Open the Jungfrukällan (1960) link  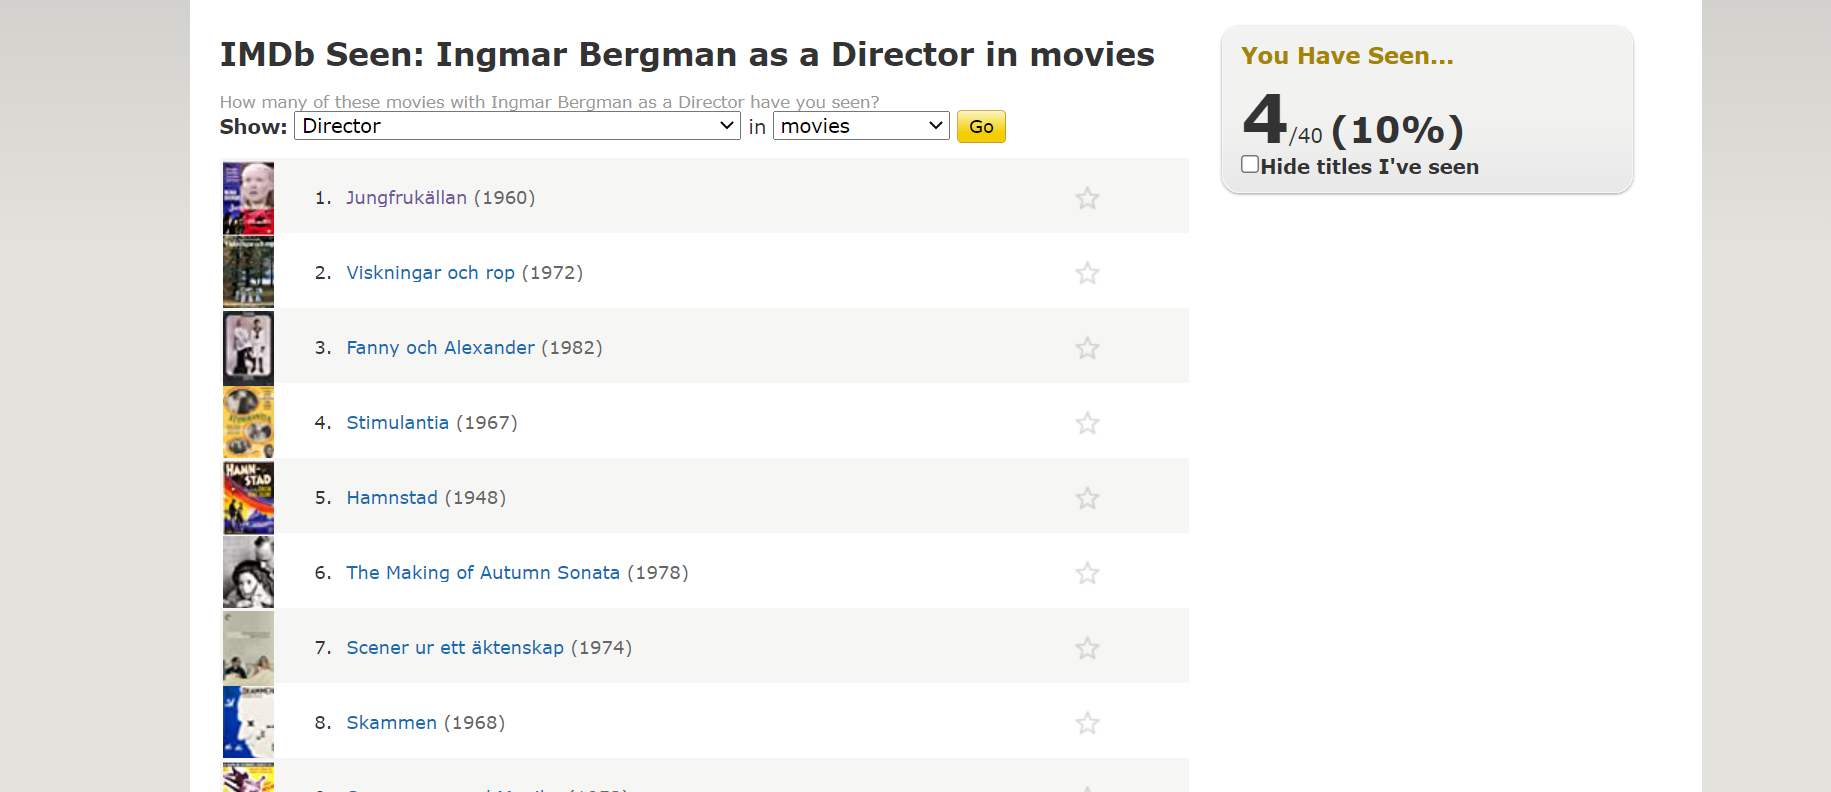(x=406, y=198)
